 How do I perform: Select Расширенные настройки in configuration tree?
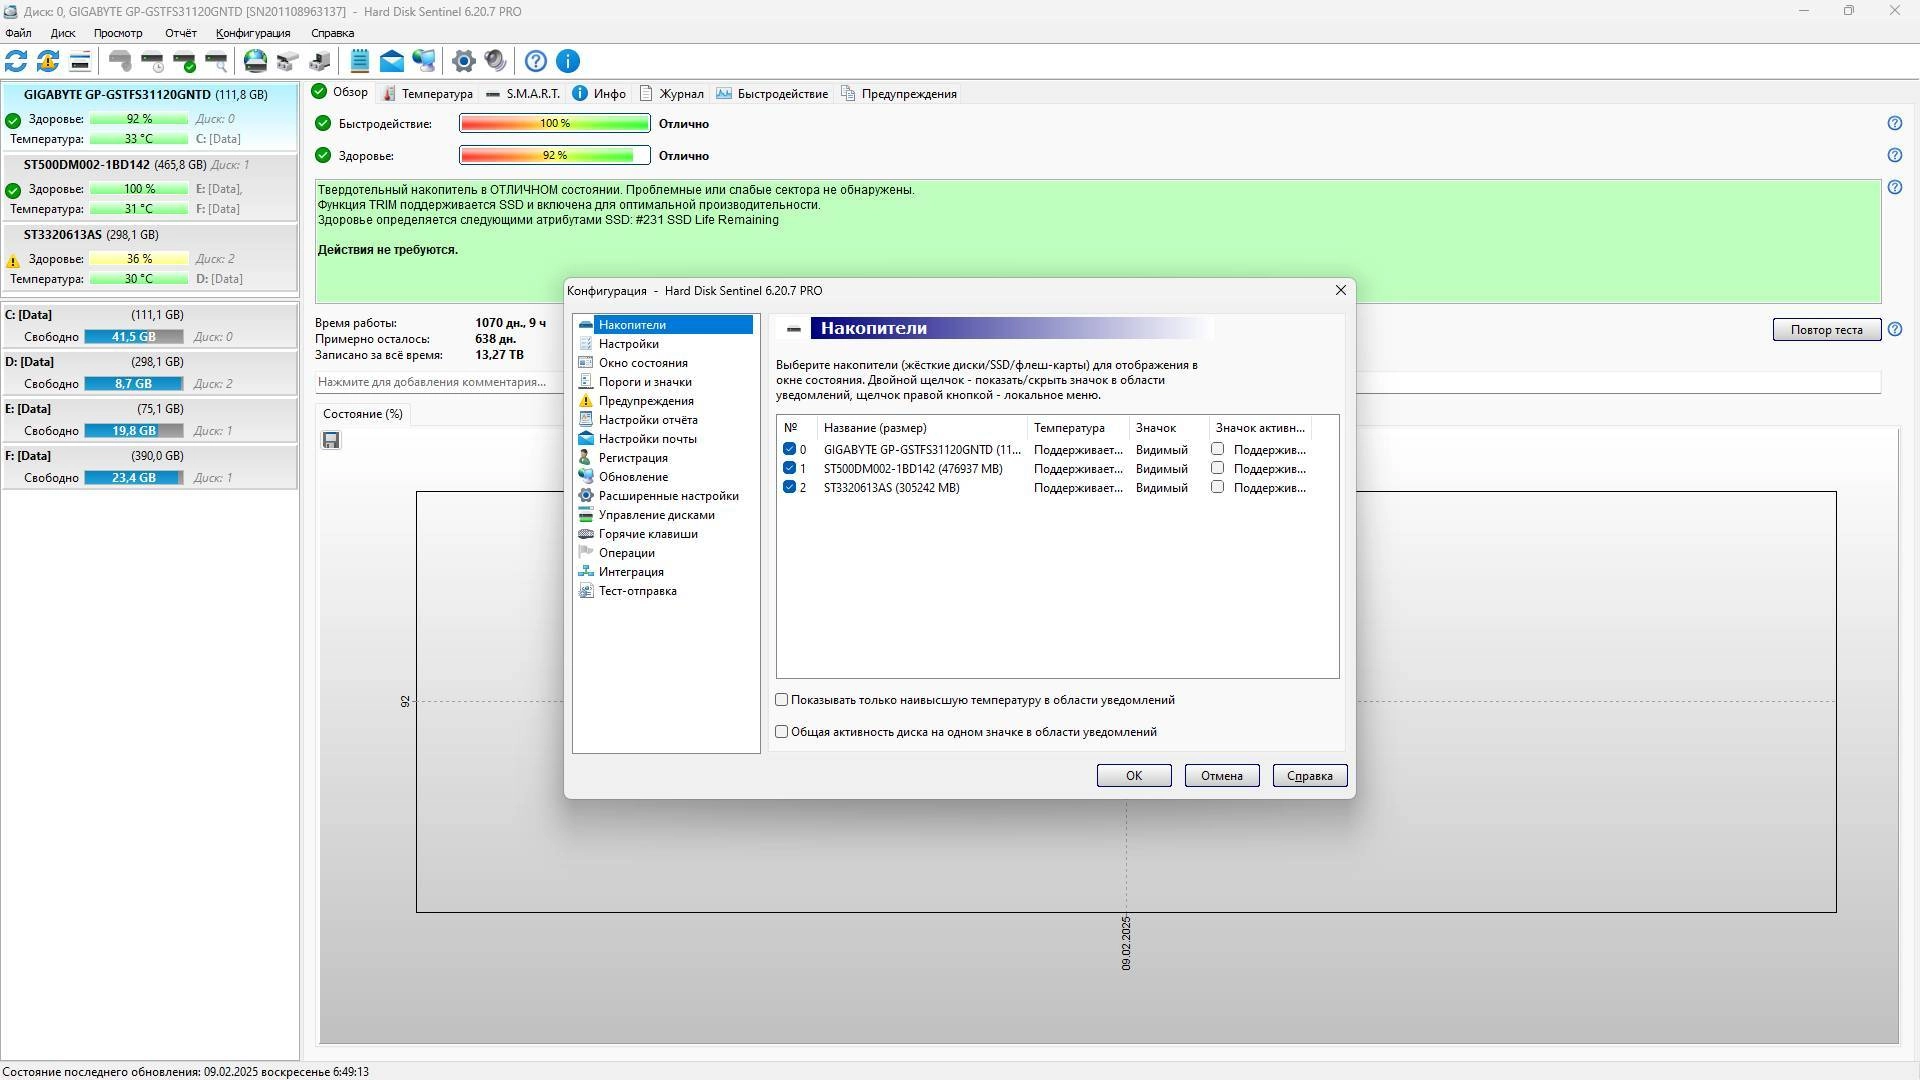[x=668, y=496]
